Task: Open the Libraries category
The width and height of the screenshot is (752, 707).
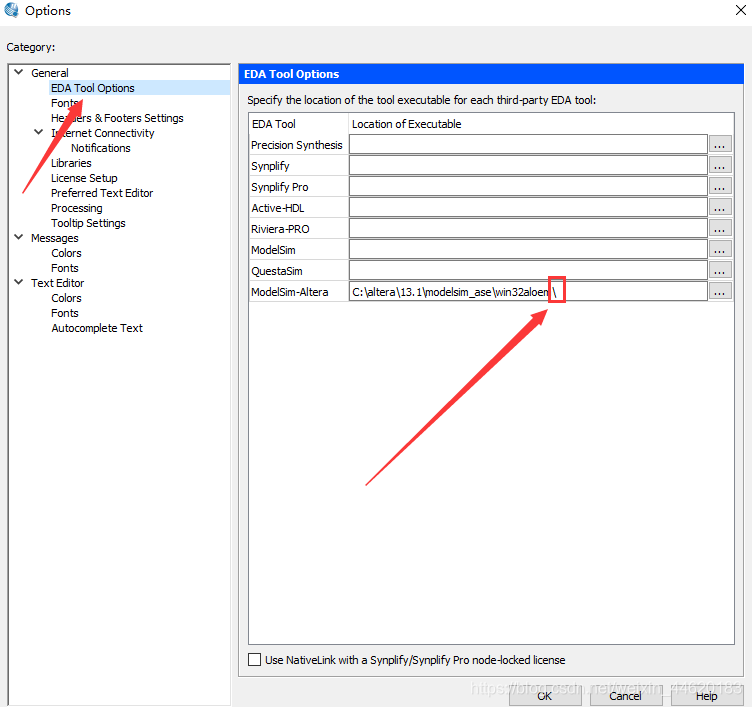Action: [71, 163]
